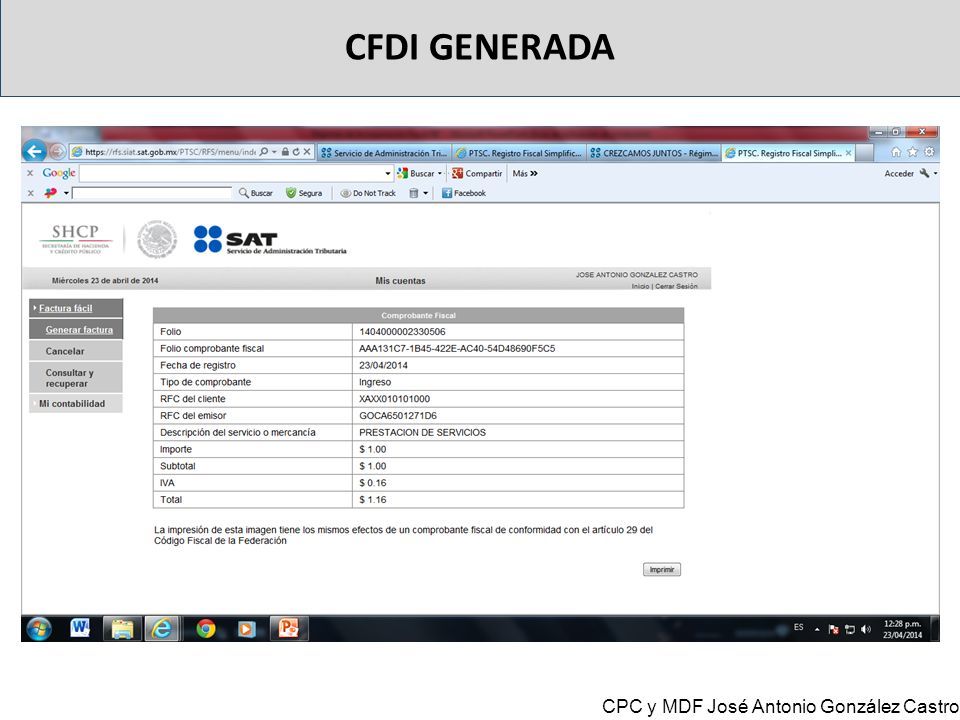This screenshot has width=960, height=720.
Task: Show hidden tray icons arrow
Action: (x=817, y=629)
